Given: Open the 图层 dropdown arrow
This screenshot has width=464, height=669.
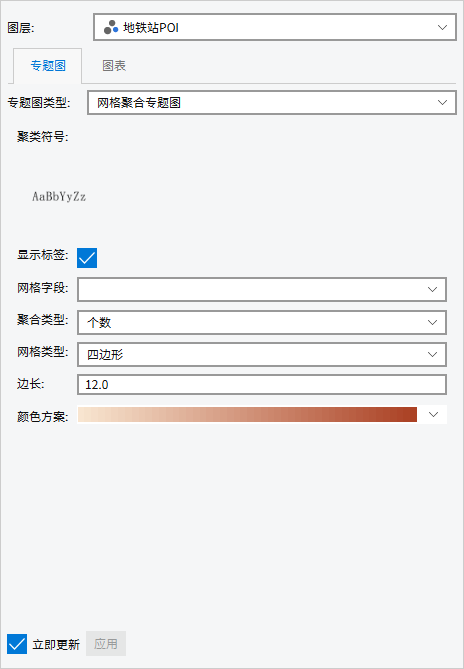Looking at the screenshot, I should (442, 27).
